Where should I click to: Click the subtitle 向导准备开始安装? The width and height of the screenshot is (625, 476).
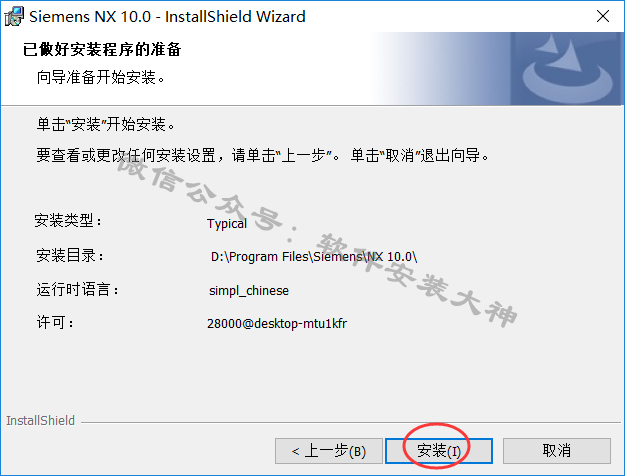click(x=100, y=77)
